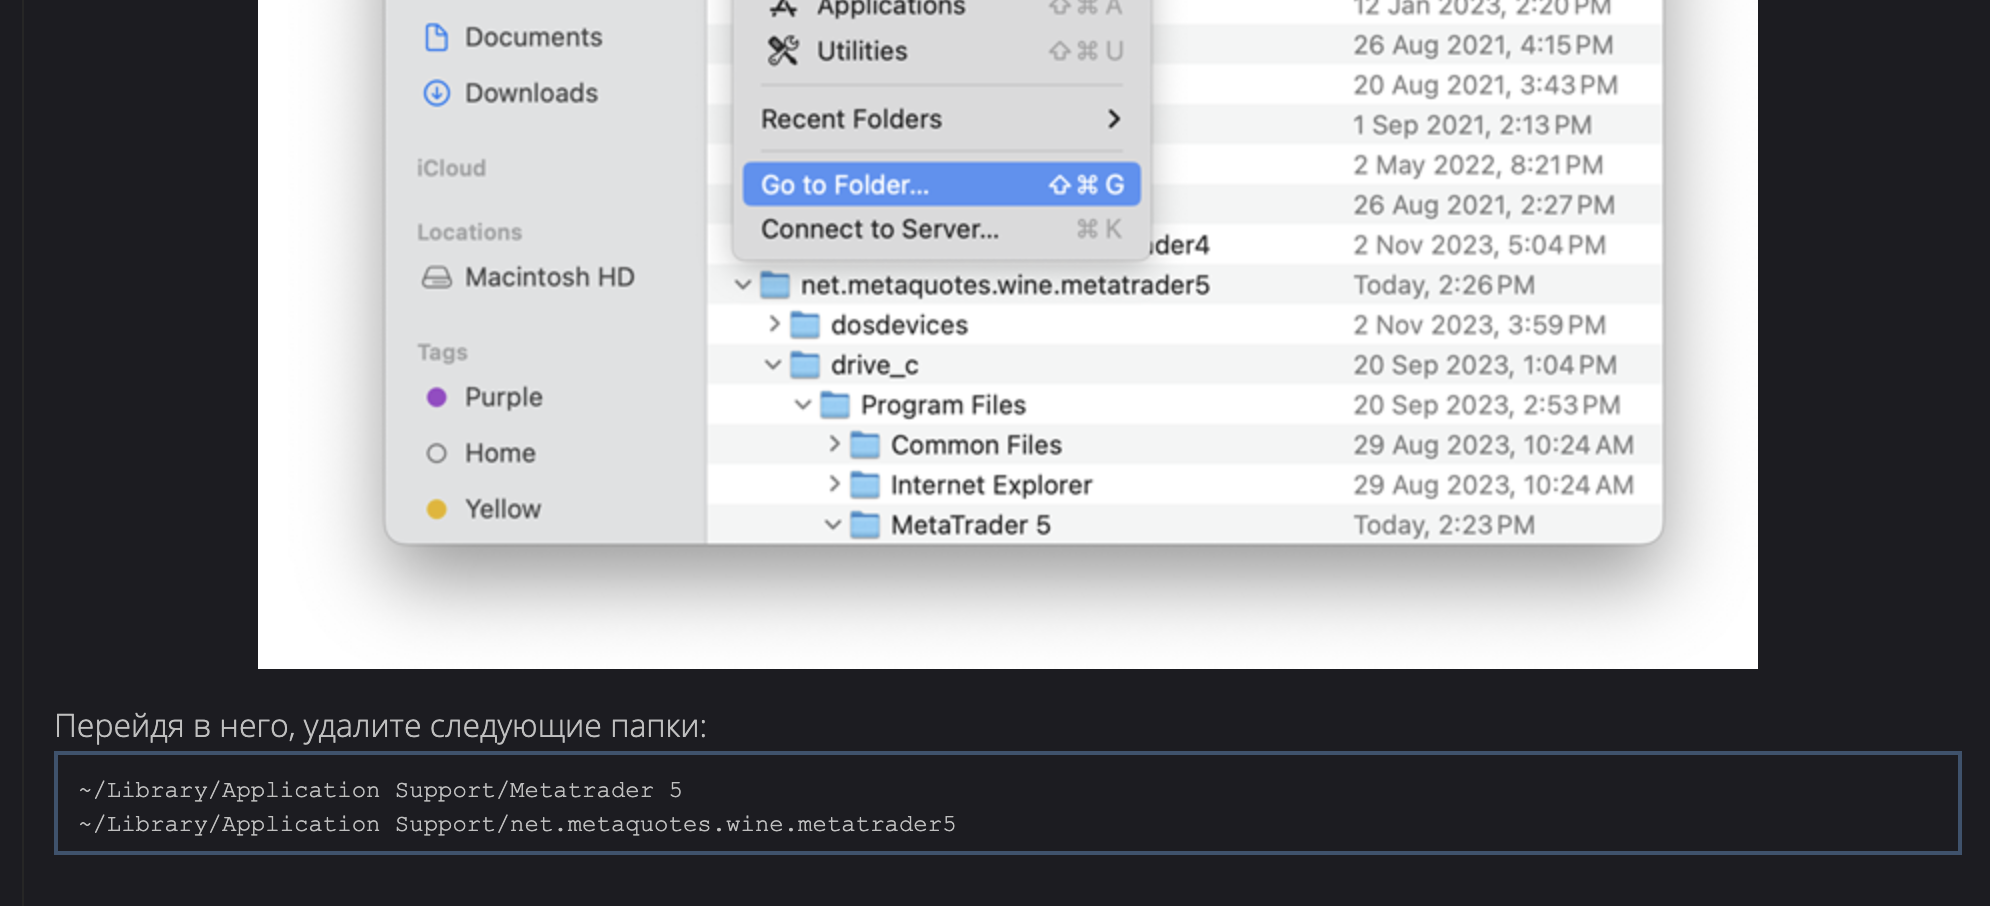Select the Purple tag dot
The width and height of the screenshot is (1990, 906).
tap(436, 397)
